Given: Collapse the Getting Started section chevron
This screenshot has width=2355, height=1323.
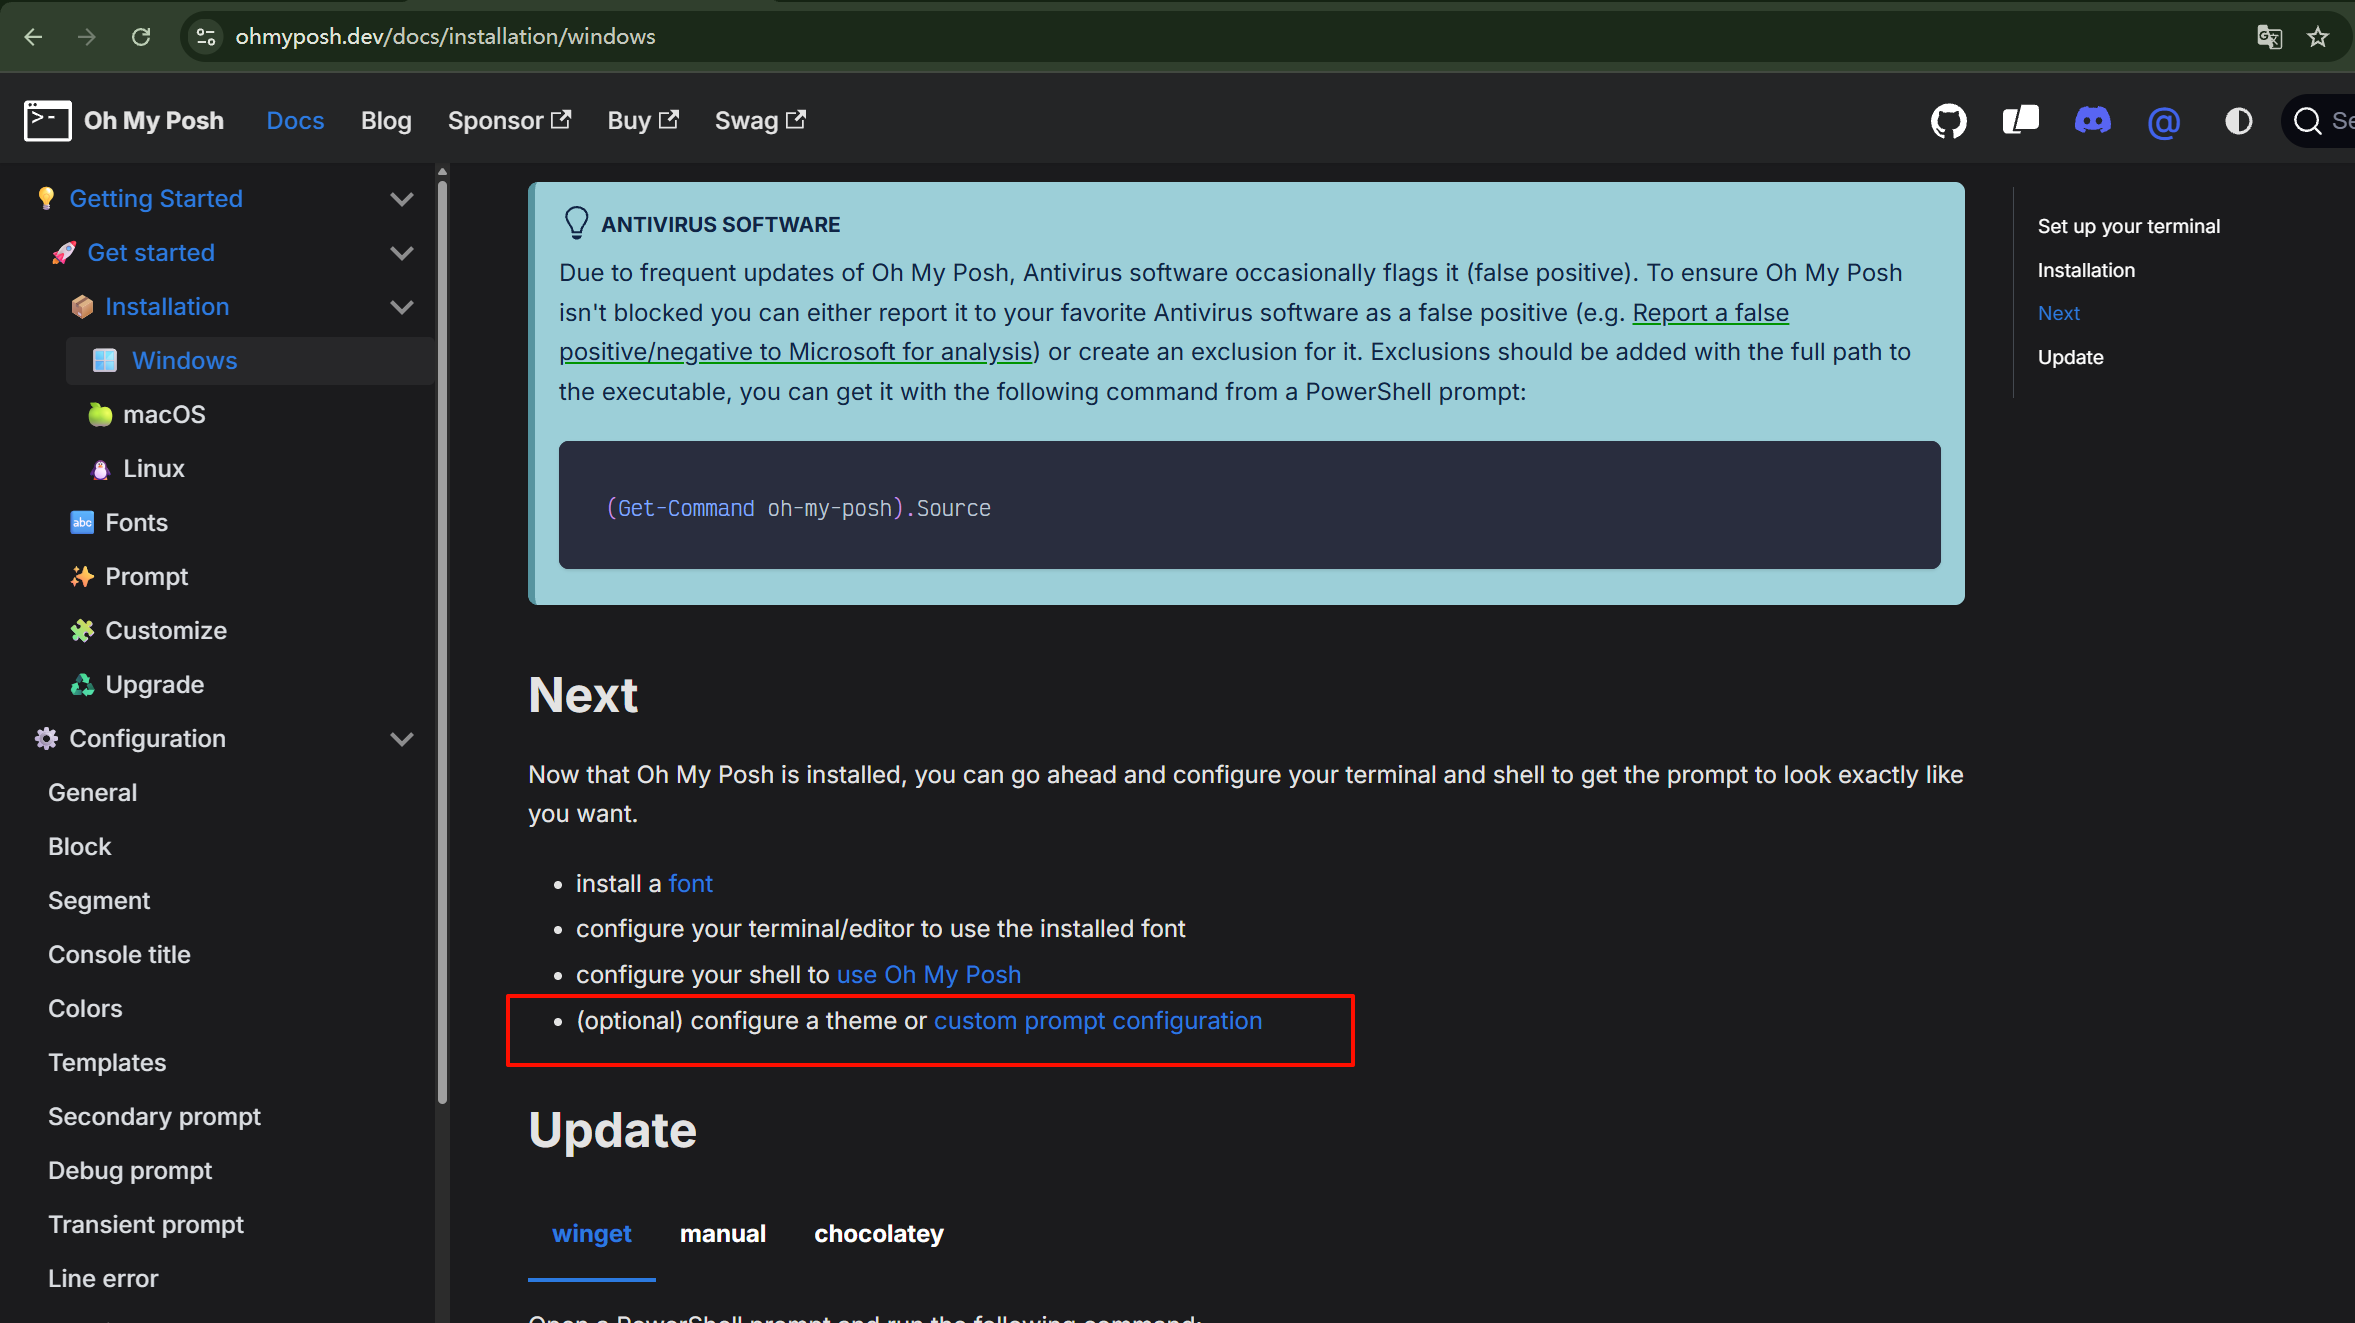Looking at the screenshot, I should point(402,199).
